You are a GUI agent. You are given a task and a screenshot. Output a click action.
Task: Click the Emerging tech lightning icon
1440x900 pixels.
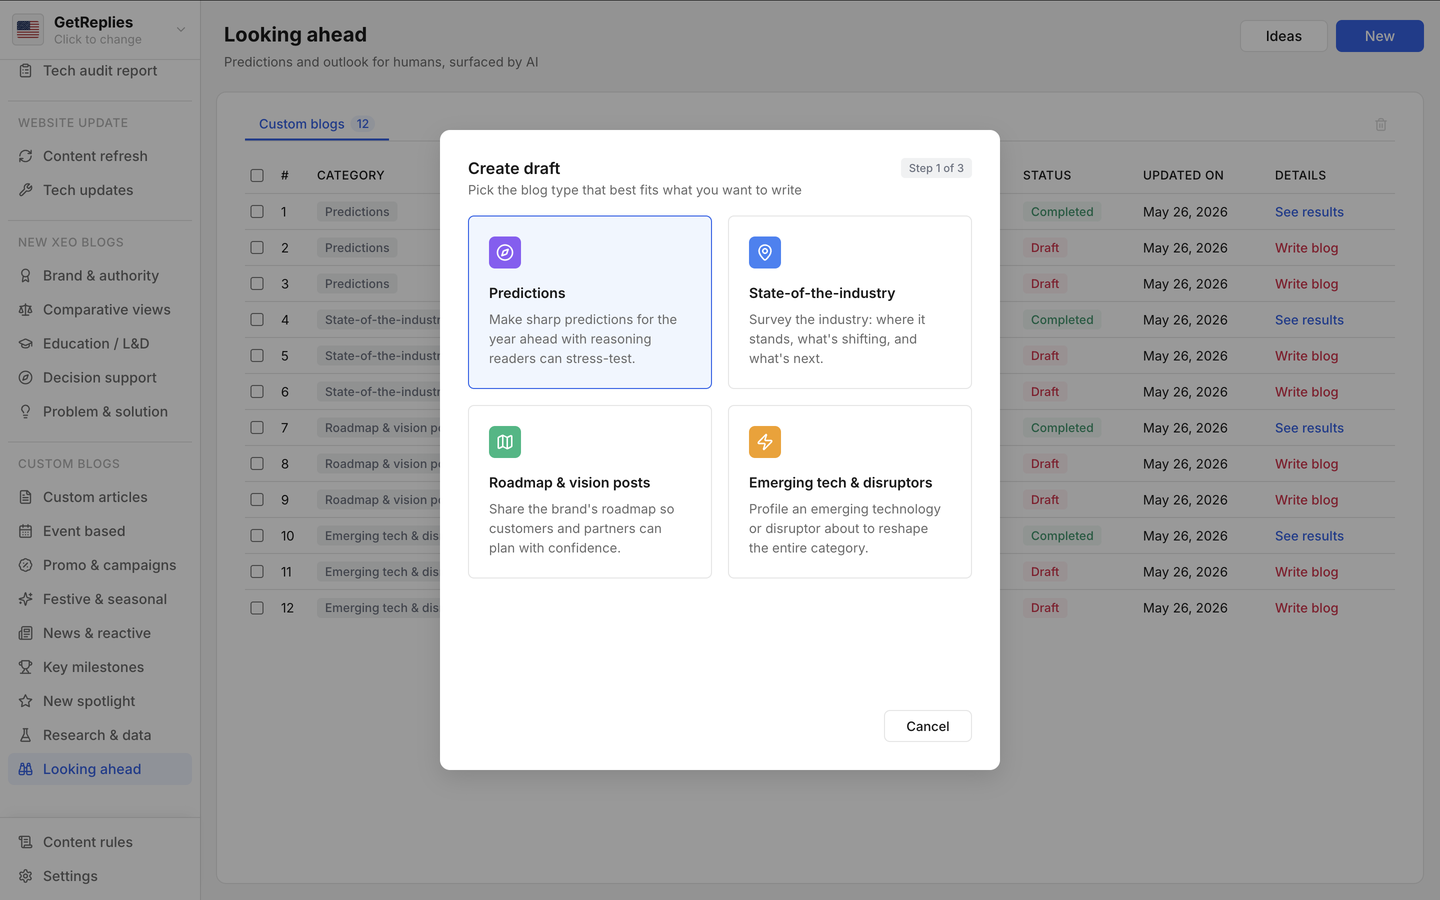click(765, 442)
